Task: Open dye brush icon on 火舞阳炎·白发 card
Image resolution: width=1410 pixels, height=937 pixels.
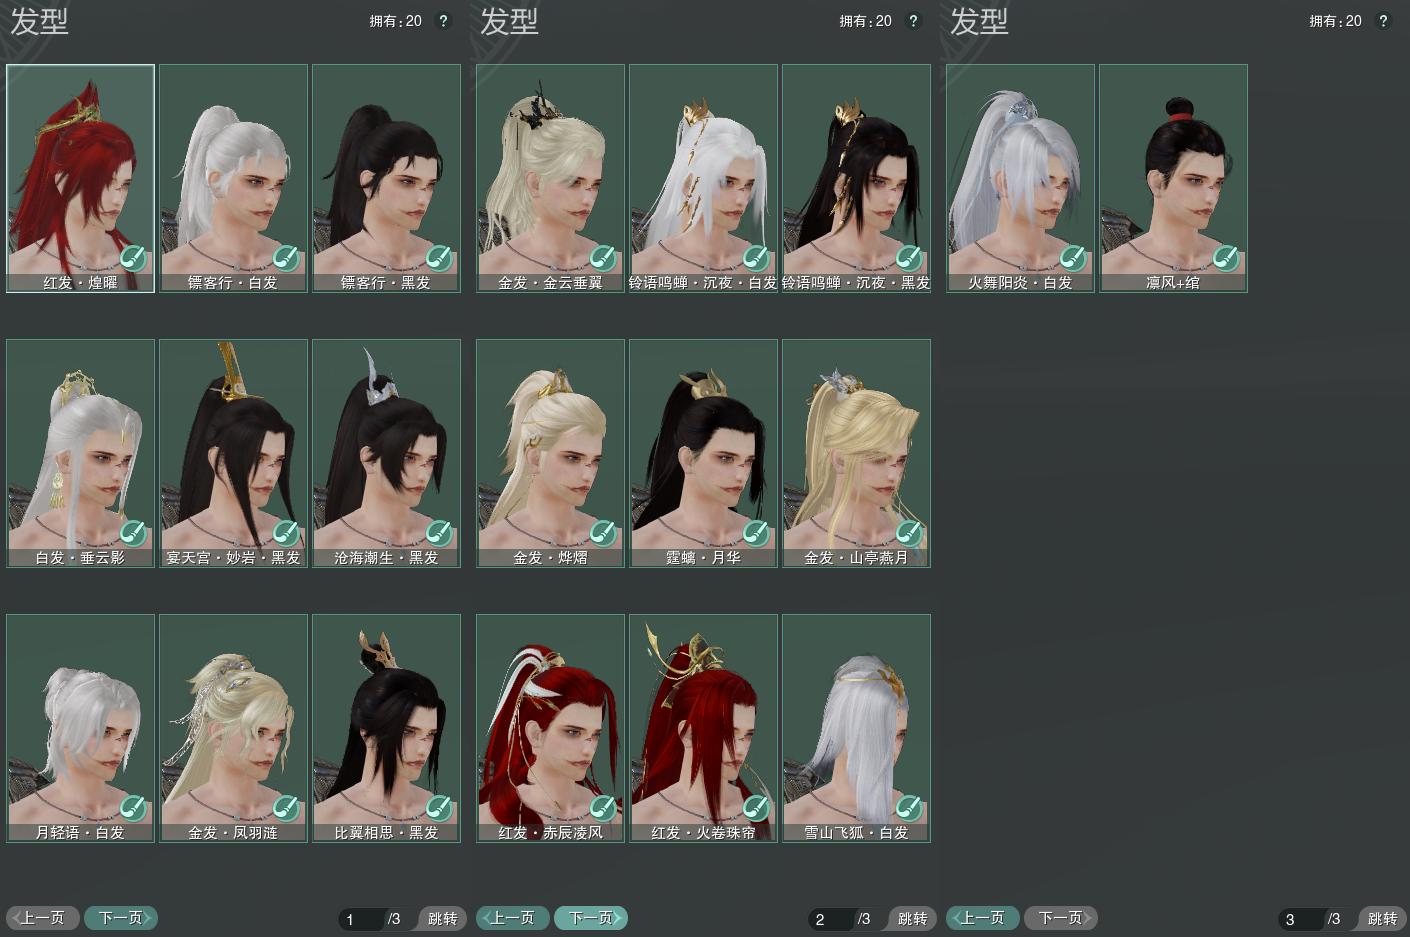Action: [x=1073, y=258]
